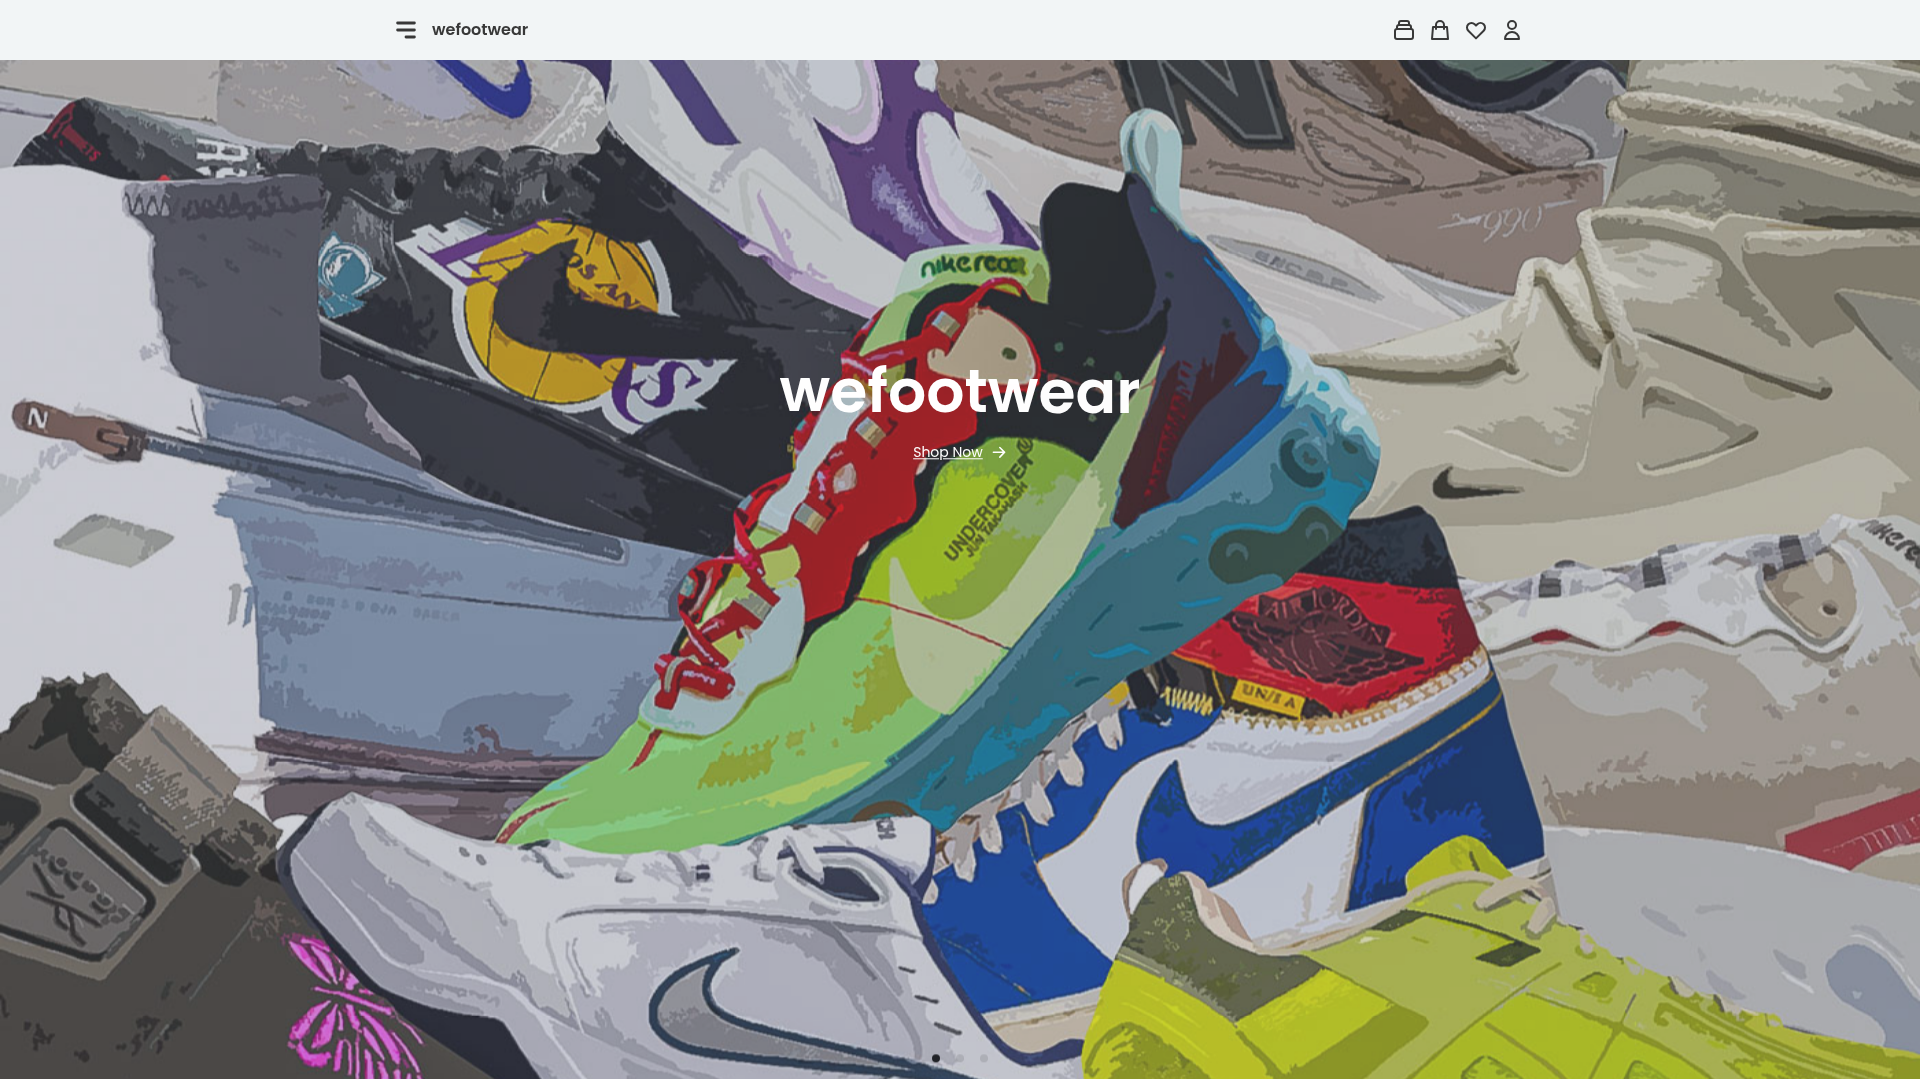Jump to the second carousel slide dot
Viewport: 1920px width, 1080px height.
pyautogui.click(x=960, y=1058)
